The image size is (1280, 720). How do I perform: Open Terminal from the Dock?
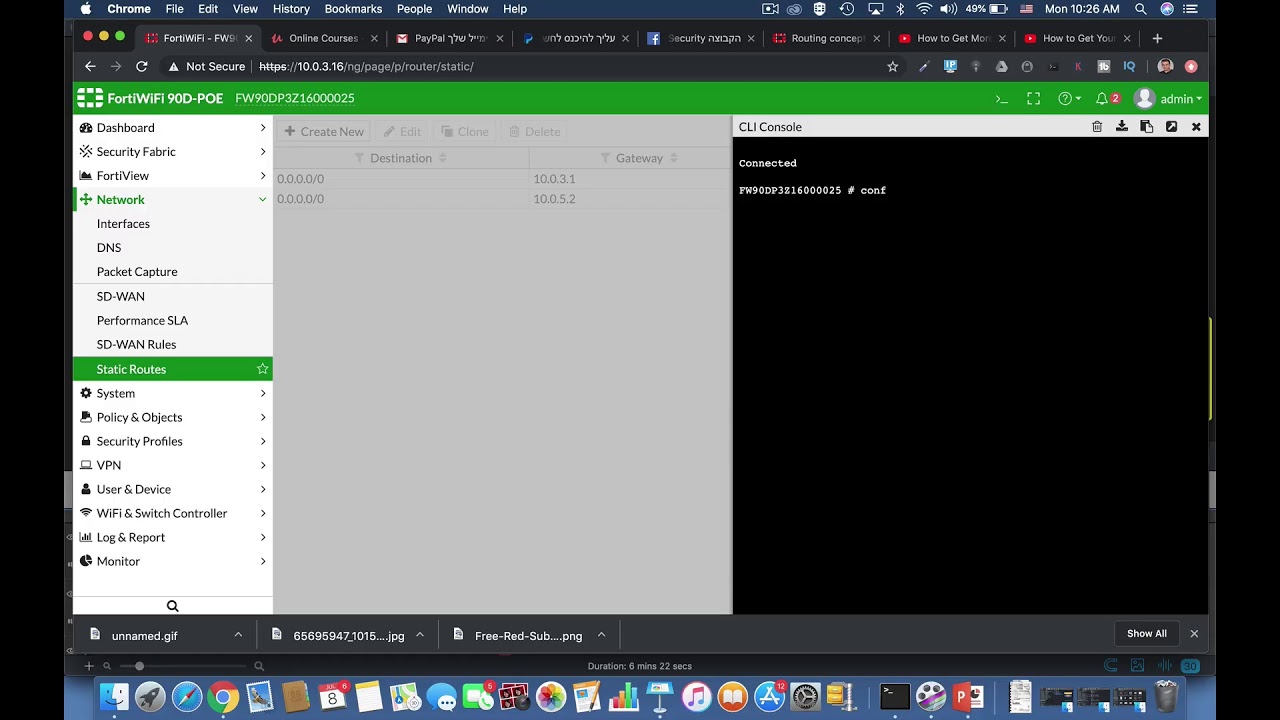(x=895, y=696)
